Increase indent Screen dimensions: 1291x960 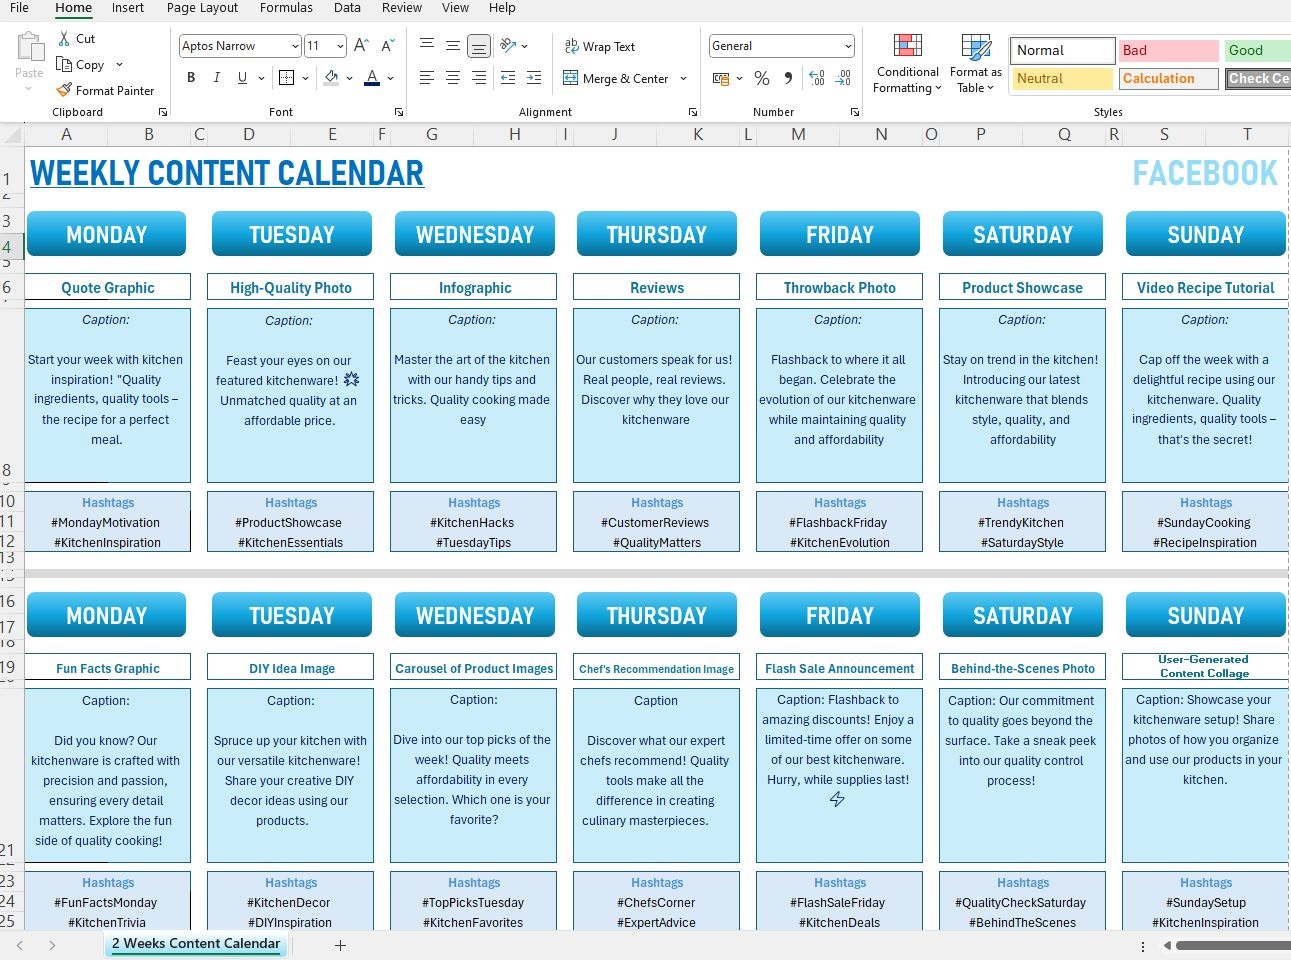[x=534, y=78]
